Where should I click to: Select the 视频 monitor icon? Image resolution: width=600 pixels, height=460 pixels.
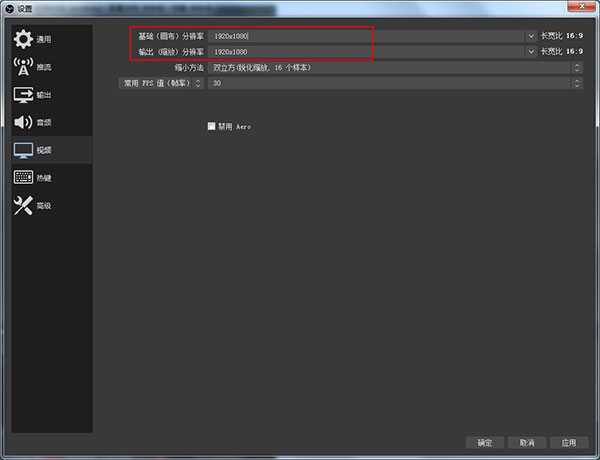pos(23,150)
